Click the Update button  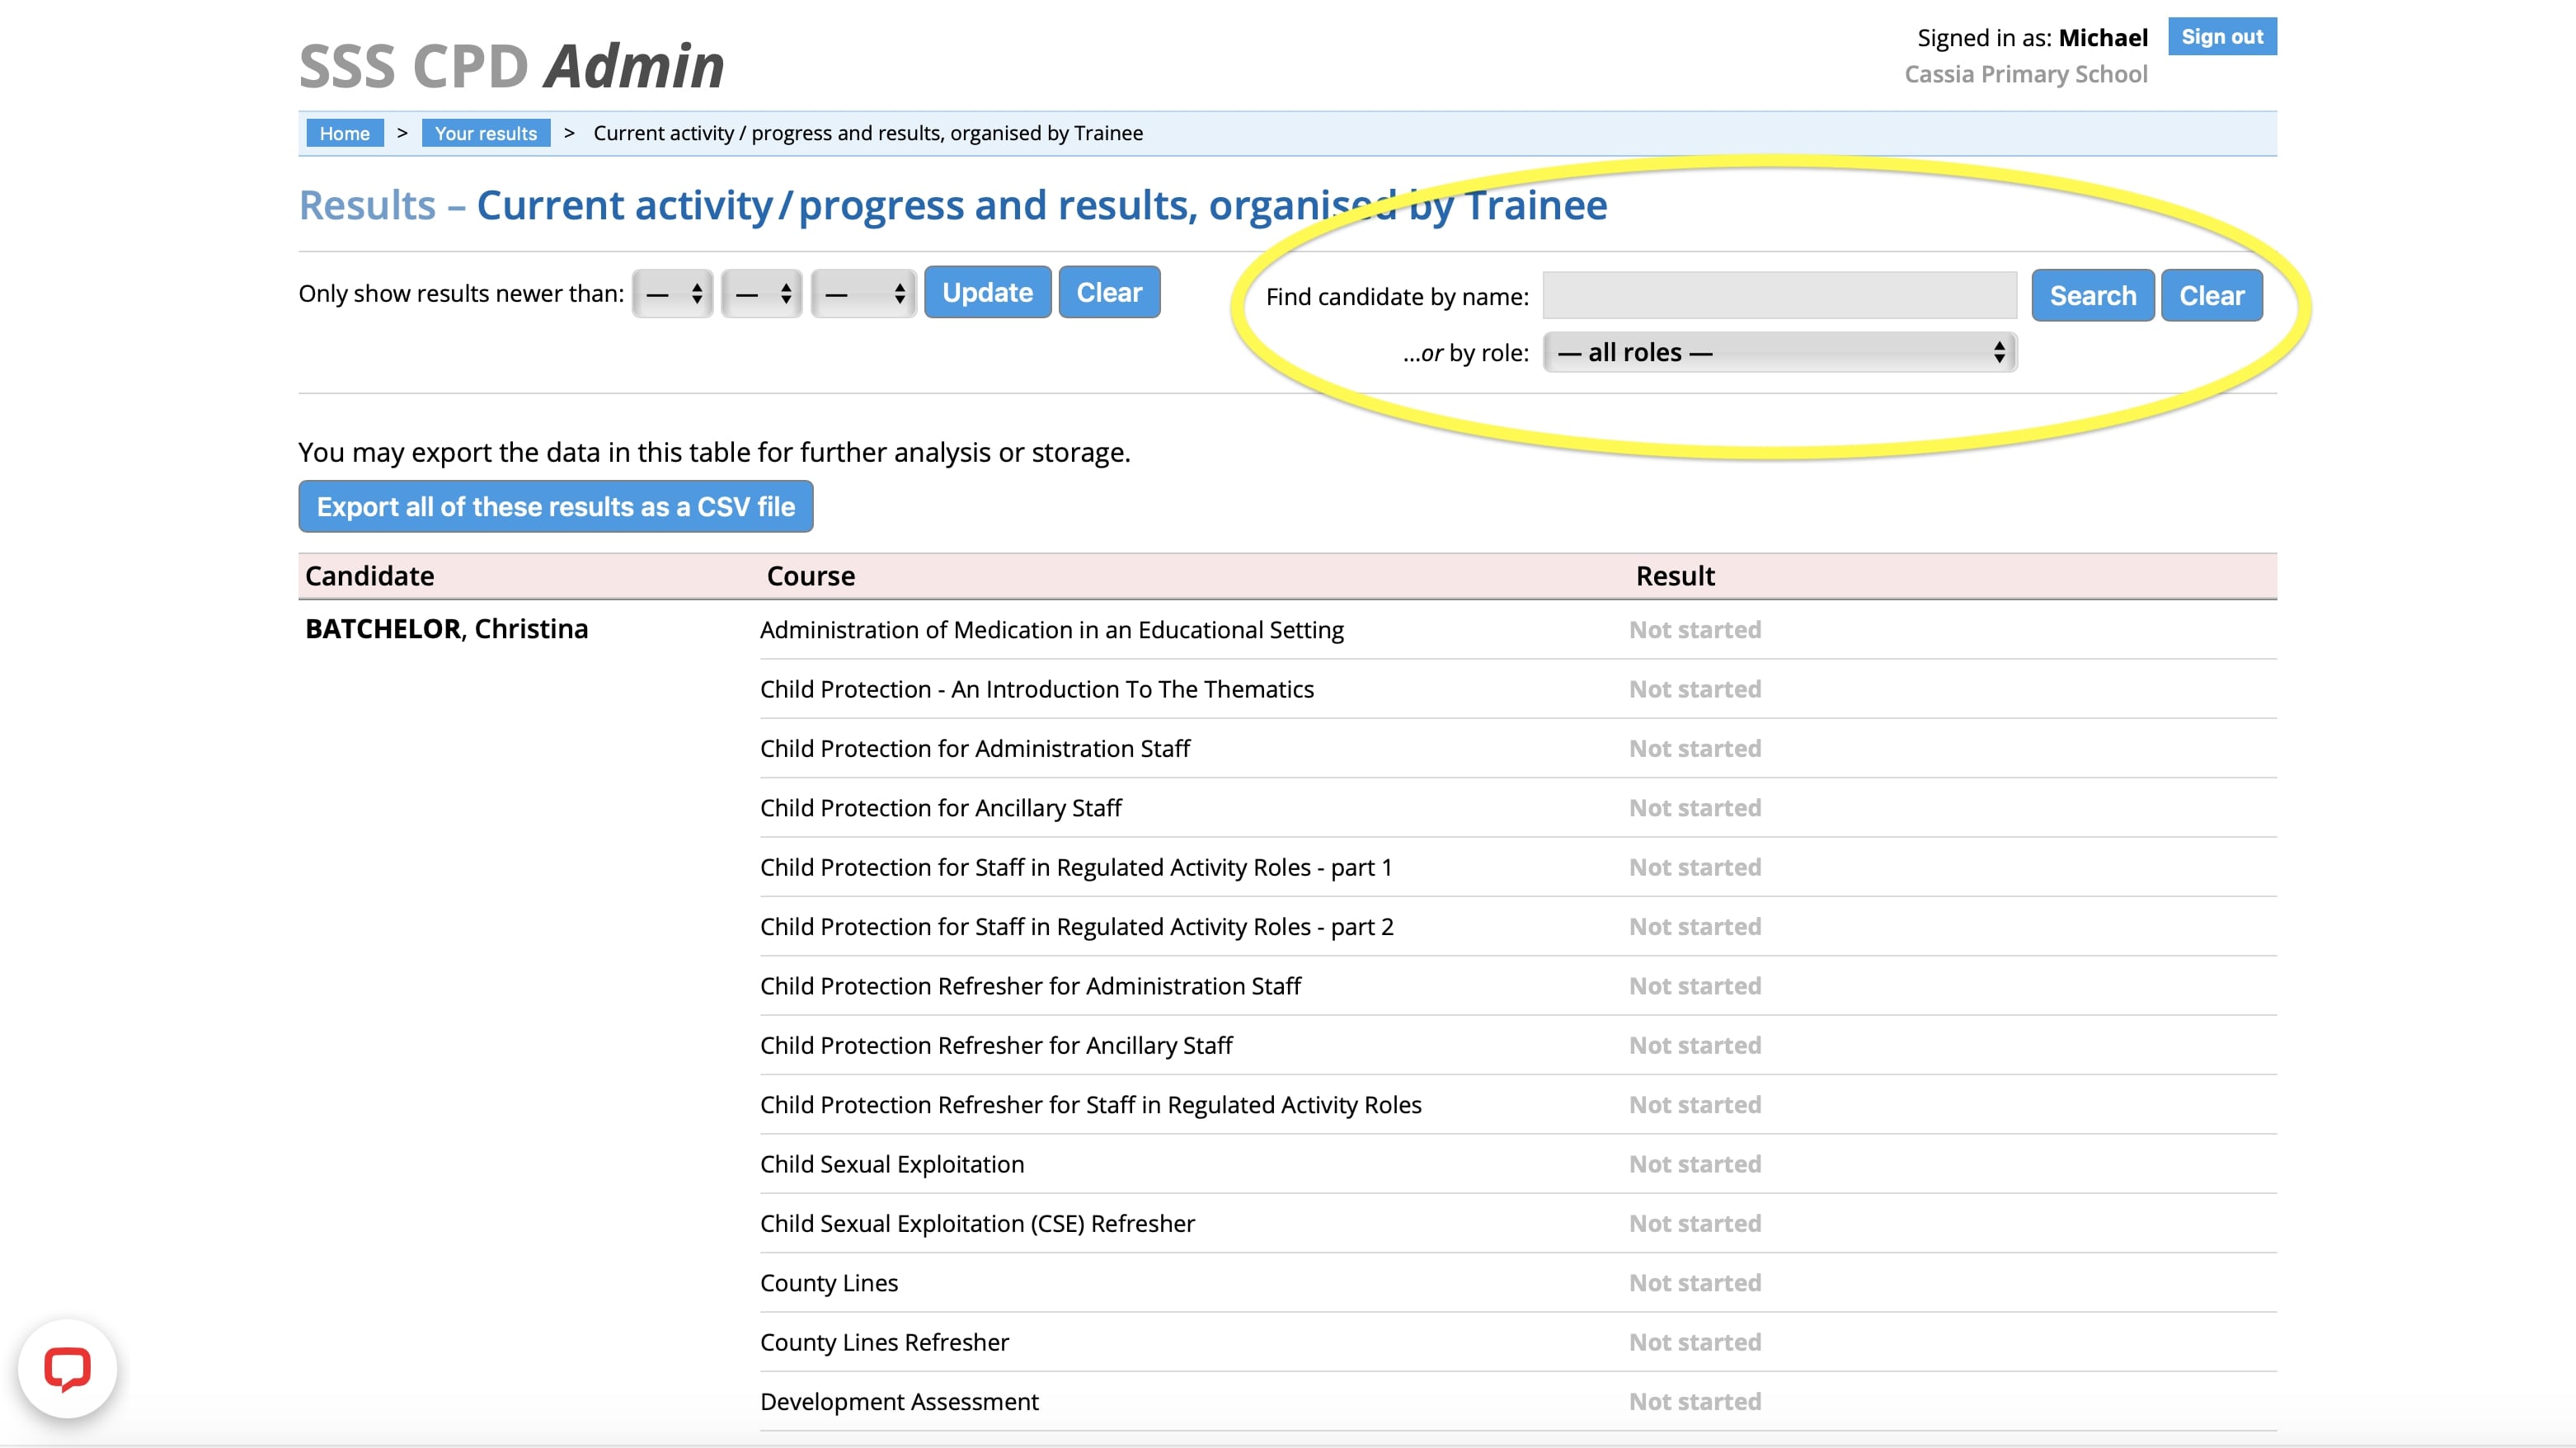pos(987,292)
